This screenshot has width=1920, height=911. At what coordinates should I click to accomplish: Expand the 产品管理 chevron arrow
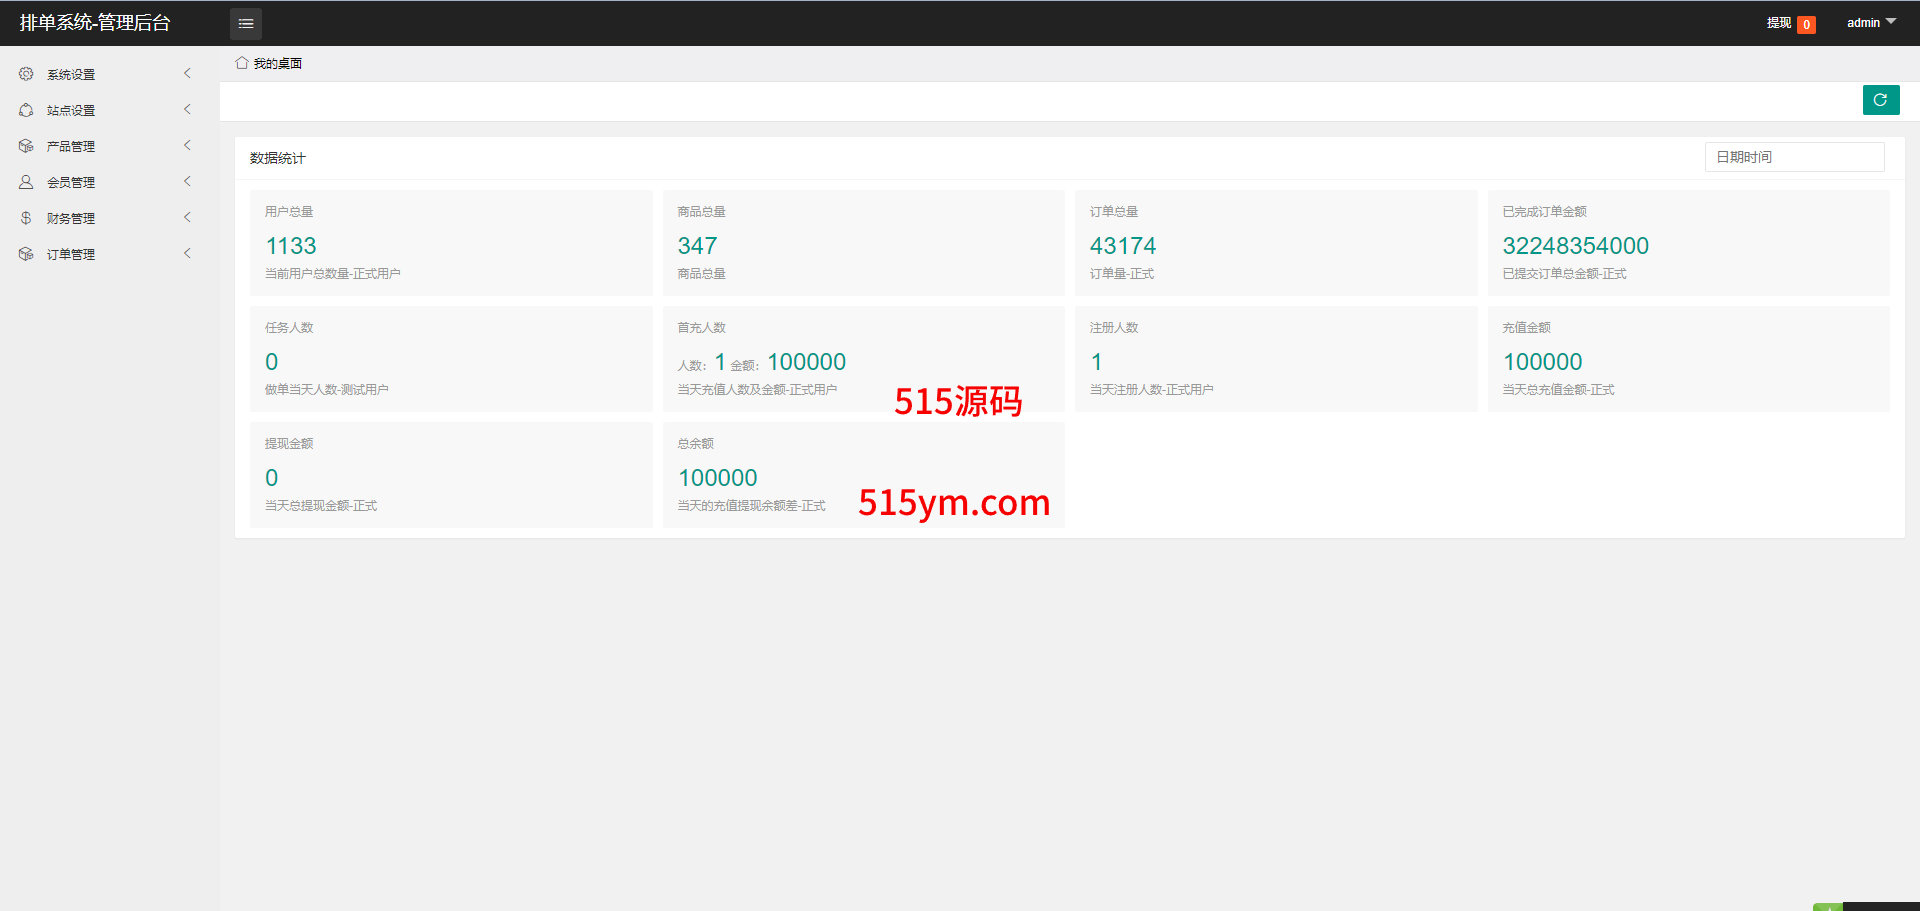[187, 146]
